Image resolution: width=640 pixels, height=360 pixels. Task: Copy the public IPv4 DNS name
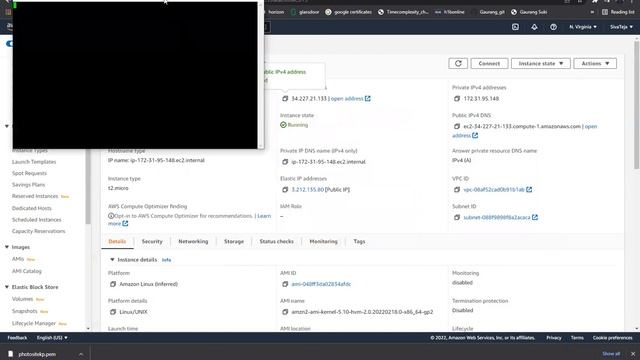click(x=457, y=127)
